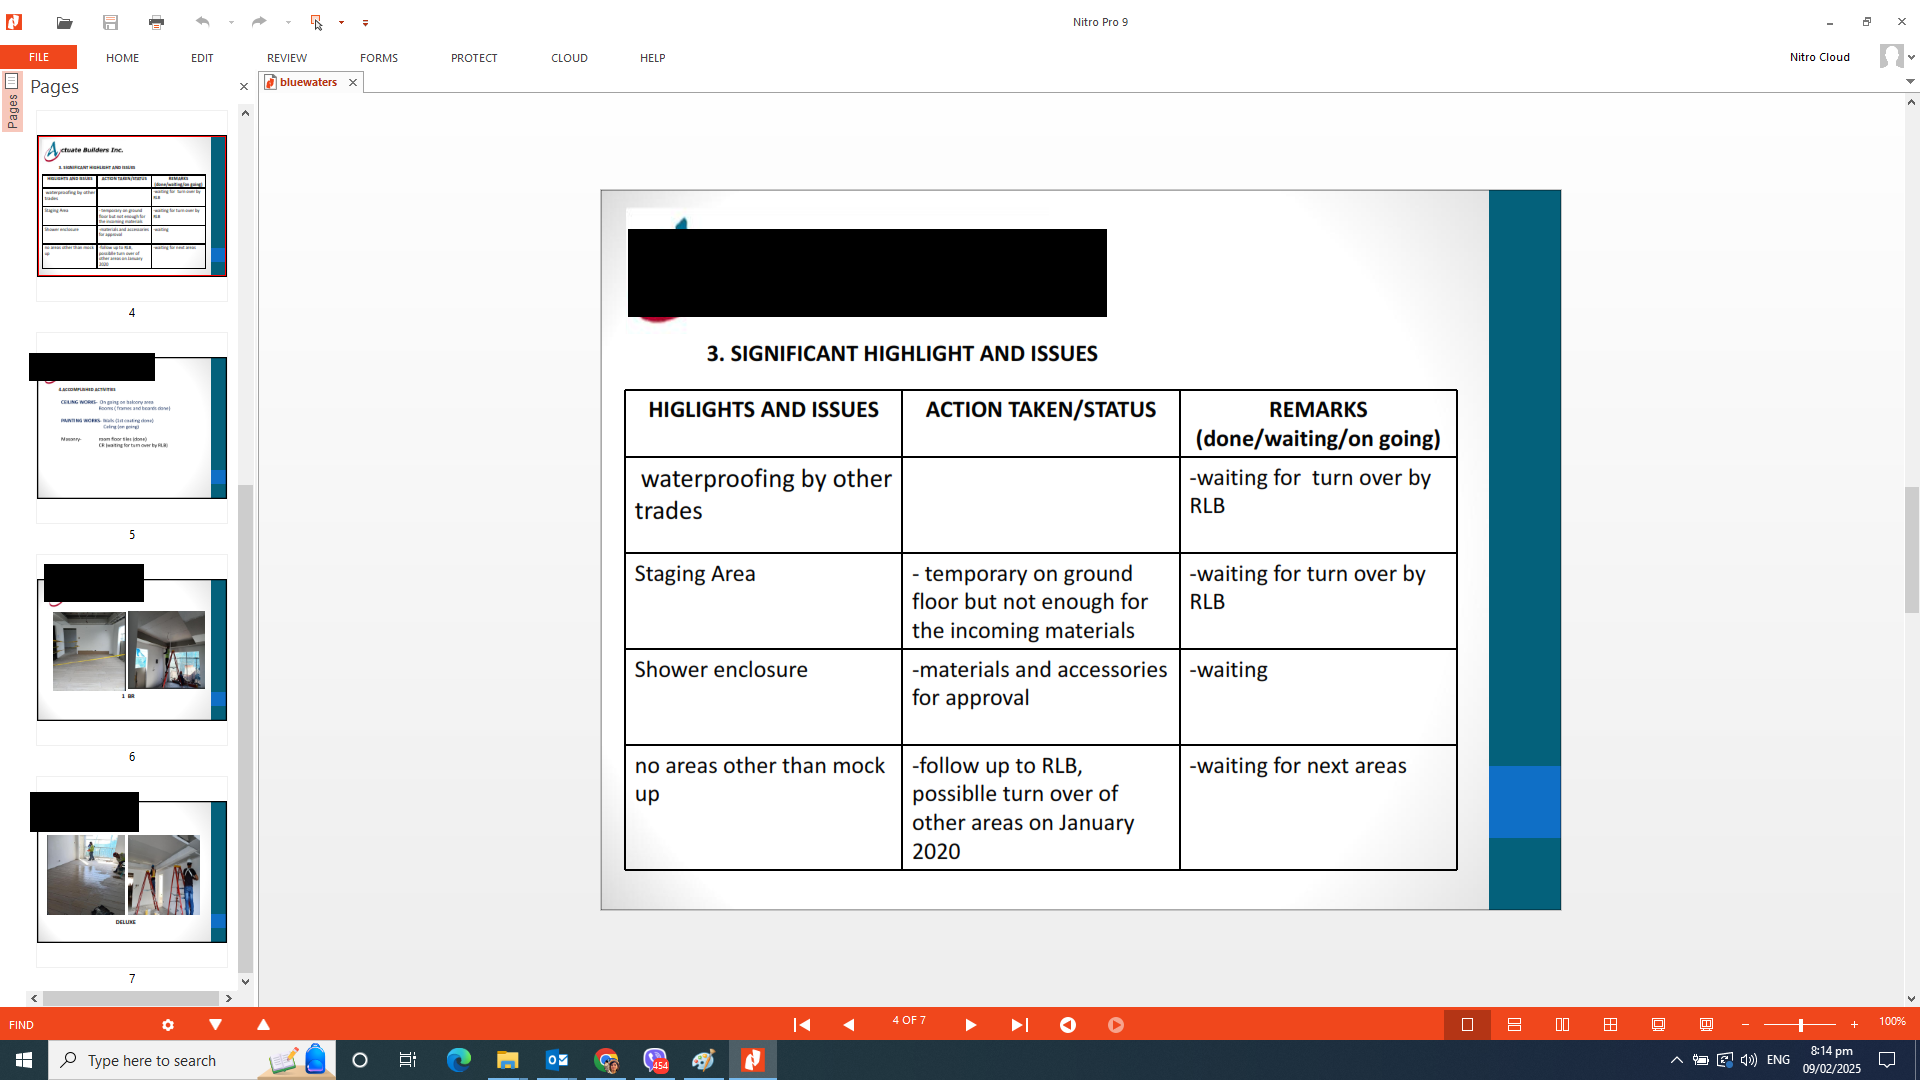Expand the select tool dropdown arrow
The width and height of the screenshot is (1920, 1080).
point(341,22)
